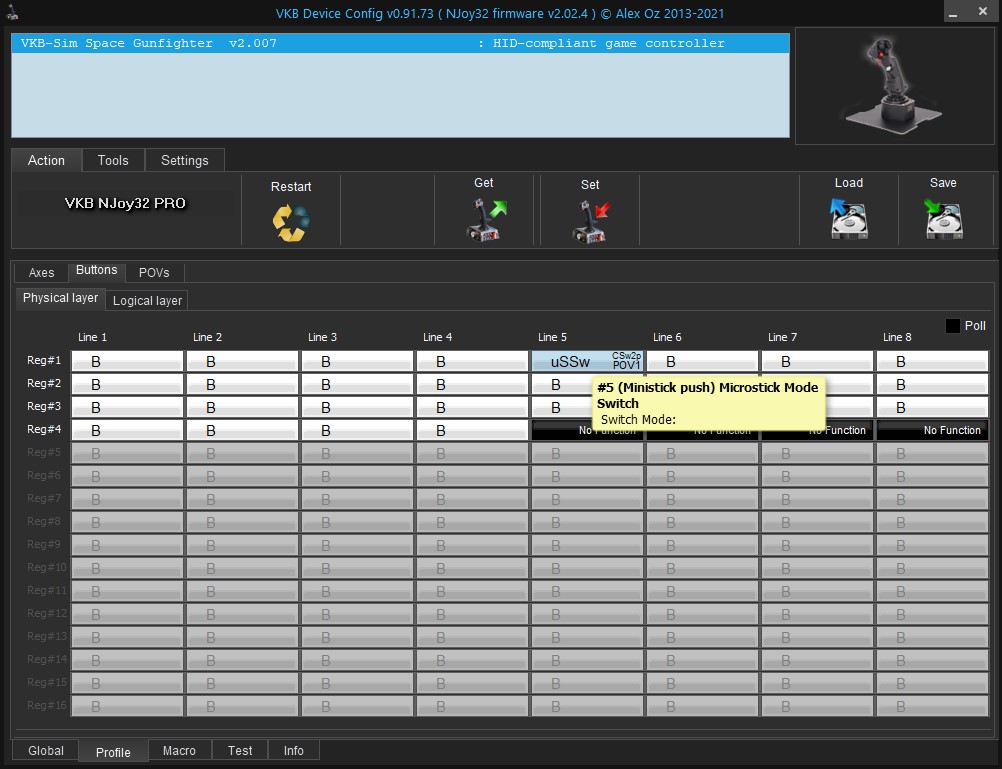Select the Logical layer tab
The image size is (1002, 769).
coord(147,300)
